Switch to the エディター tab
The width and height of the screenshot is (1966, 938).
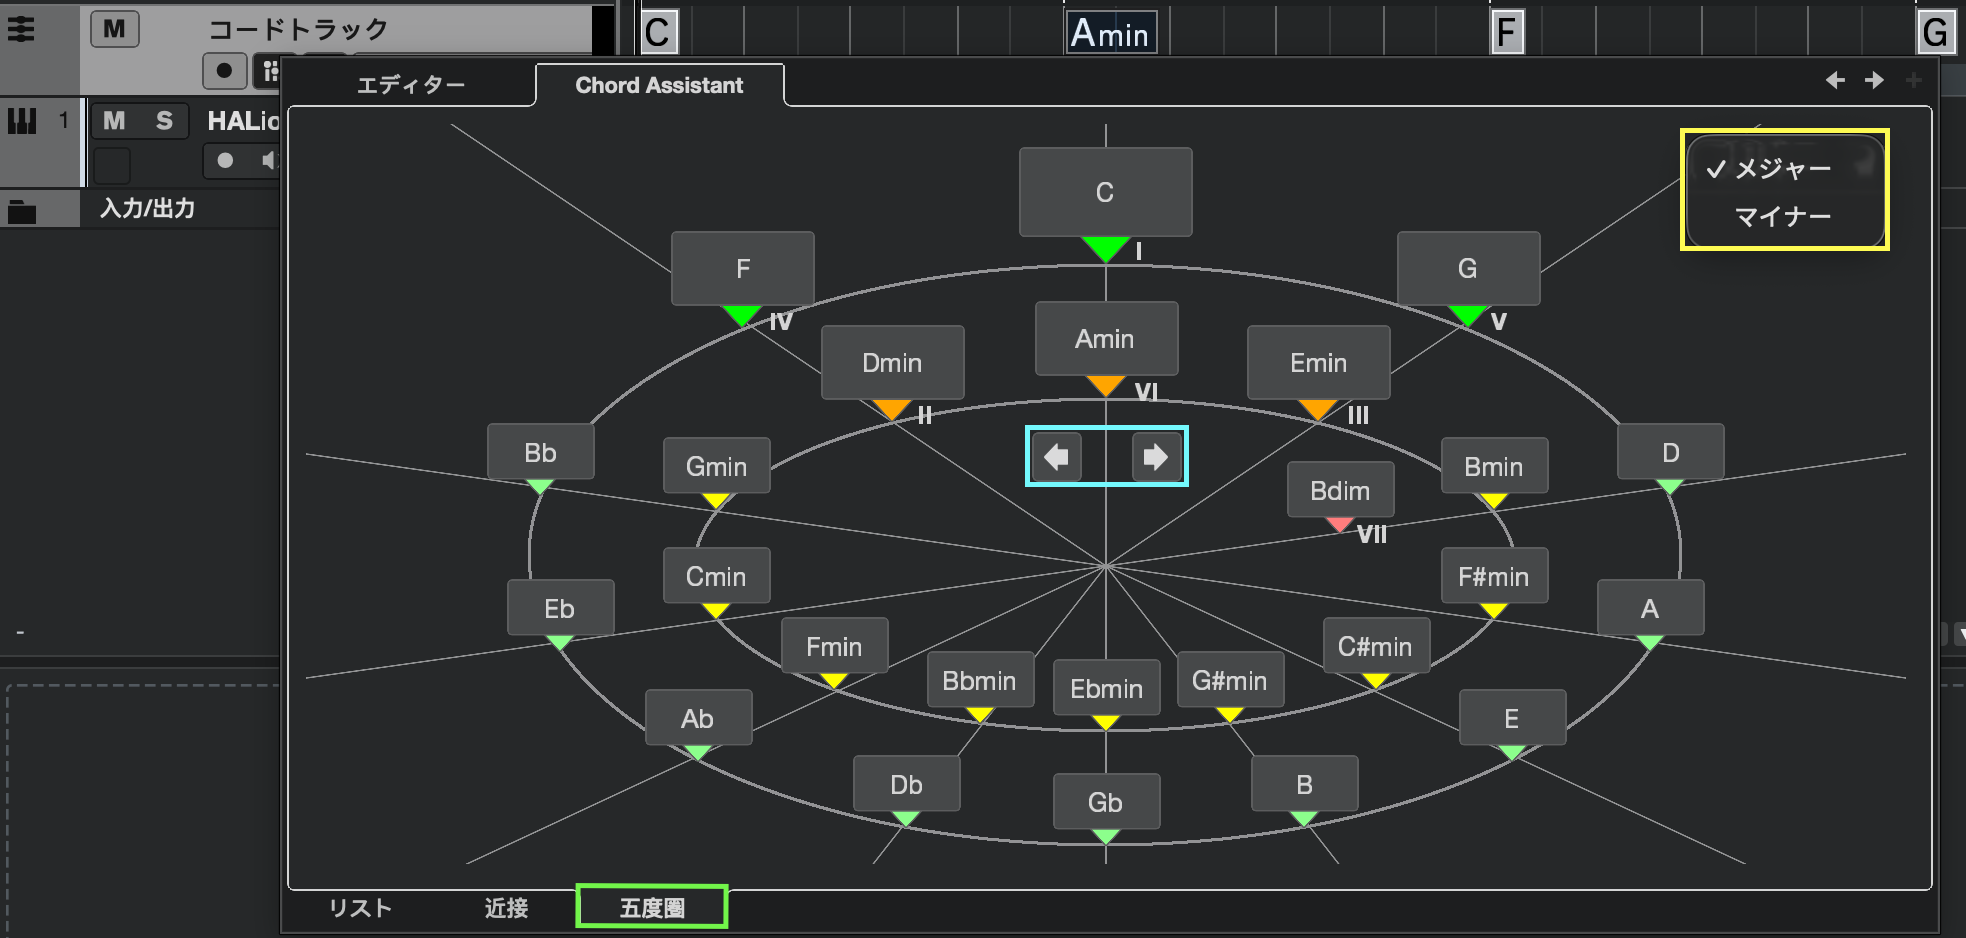410,86
